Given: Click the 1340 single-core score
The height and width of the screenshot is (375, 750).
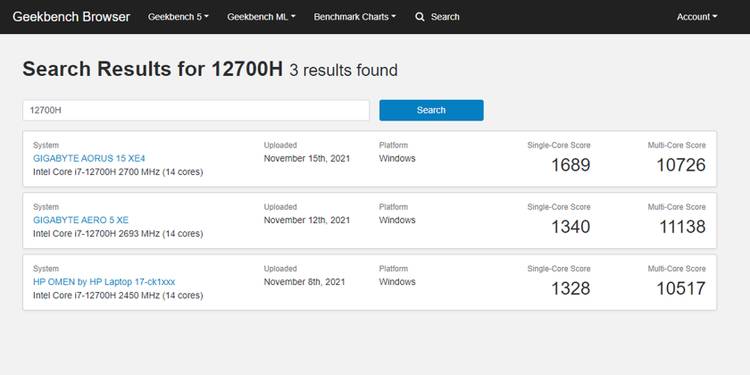Looking at the screenshot, I should tap(571, 227).
